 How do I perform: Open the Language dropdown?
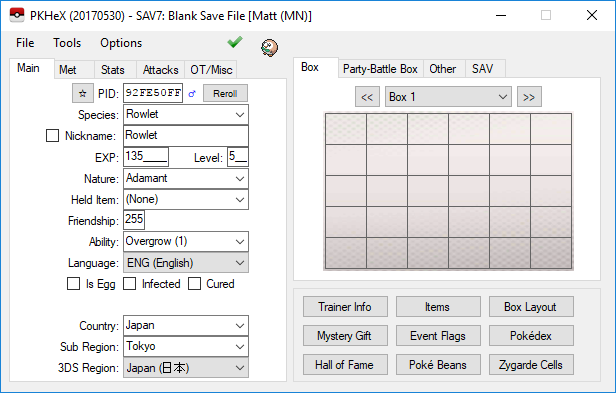(186, 263)
